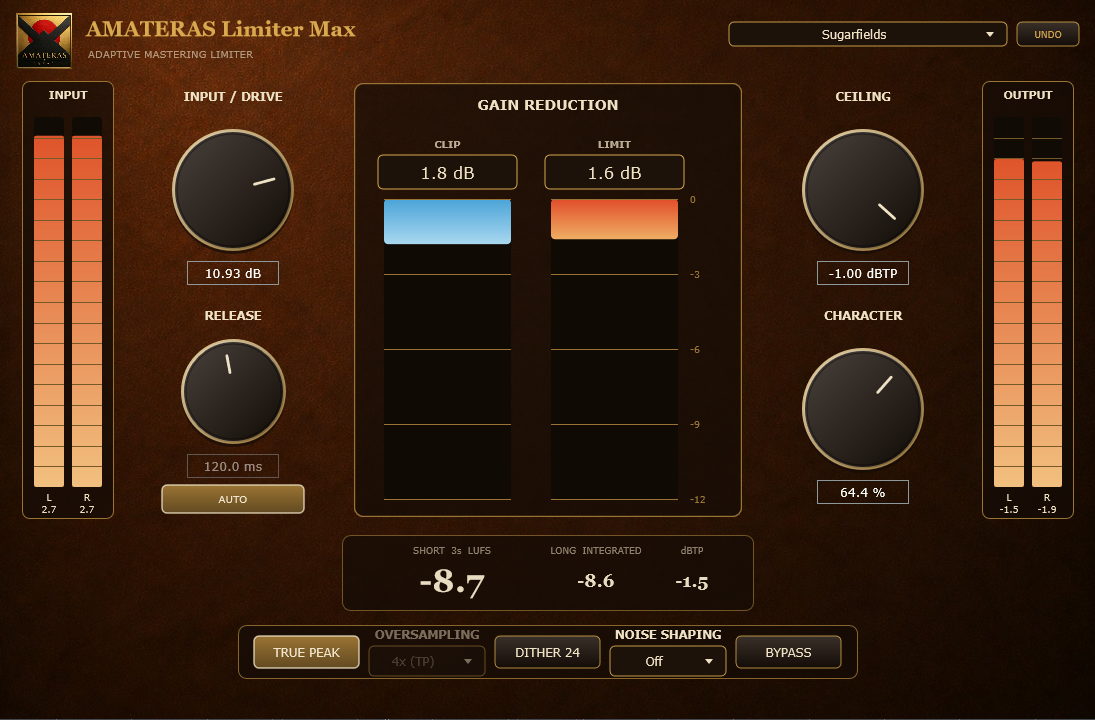Image resolution: width=1095 pixels, height=720 pixels.
Task: Click the CLIP 1.8 dB readout
Action: 447,172
